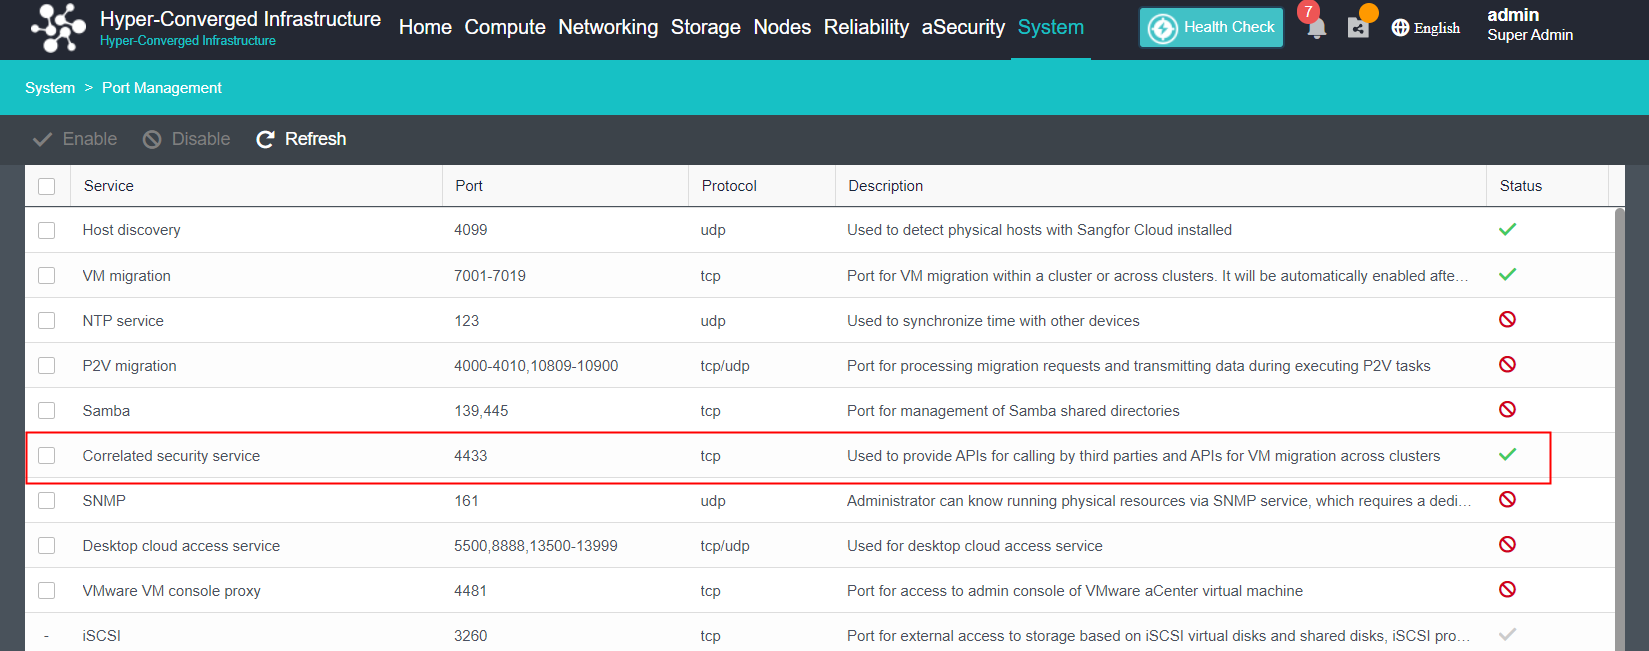This screenshot has height=651, width=1649.
Task: Go to the Networking tab
Action: click(608, 27)
